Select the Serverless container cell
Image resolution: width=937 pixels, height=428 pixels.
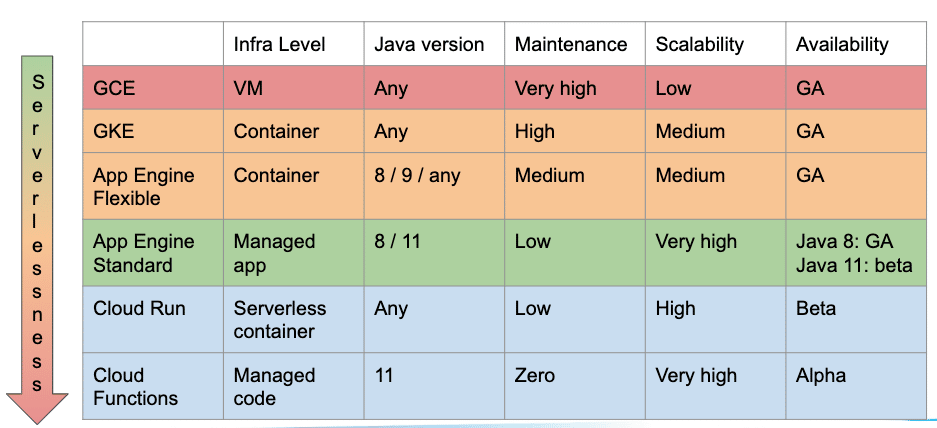(x=294, y=319)
